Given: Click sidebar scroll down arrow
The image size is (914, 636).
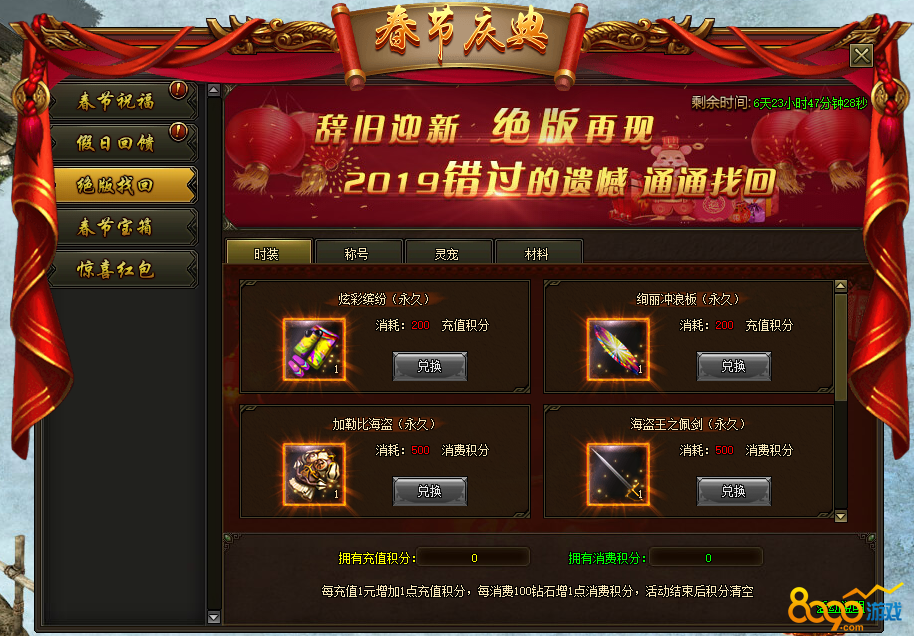Looking at the screenshot, I should [214, 617].
